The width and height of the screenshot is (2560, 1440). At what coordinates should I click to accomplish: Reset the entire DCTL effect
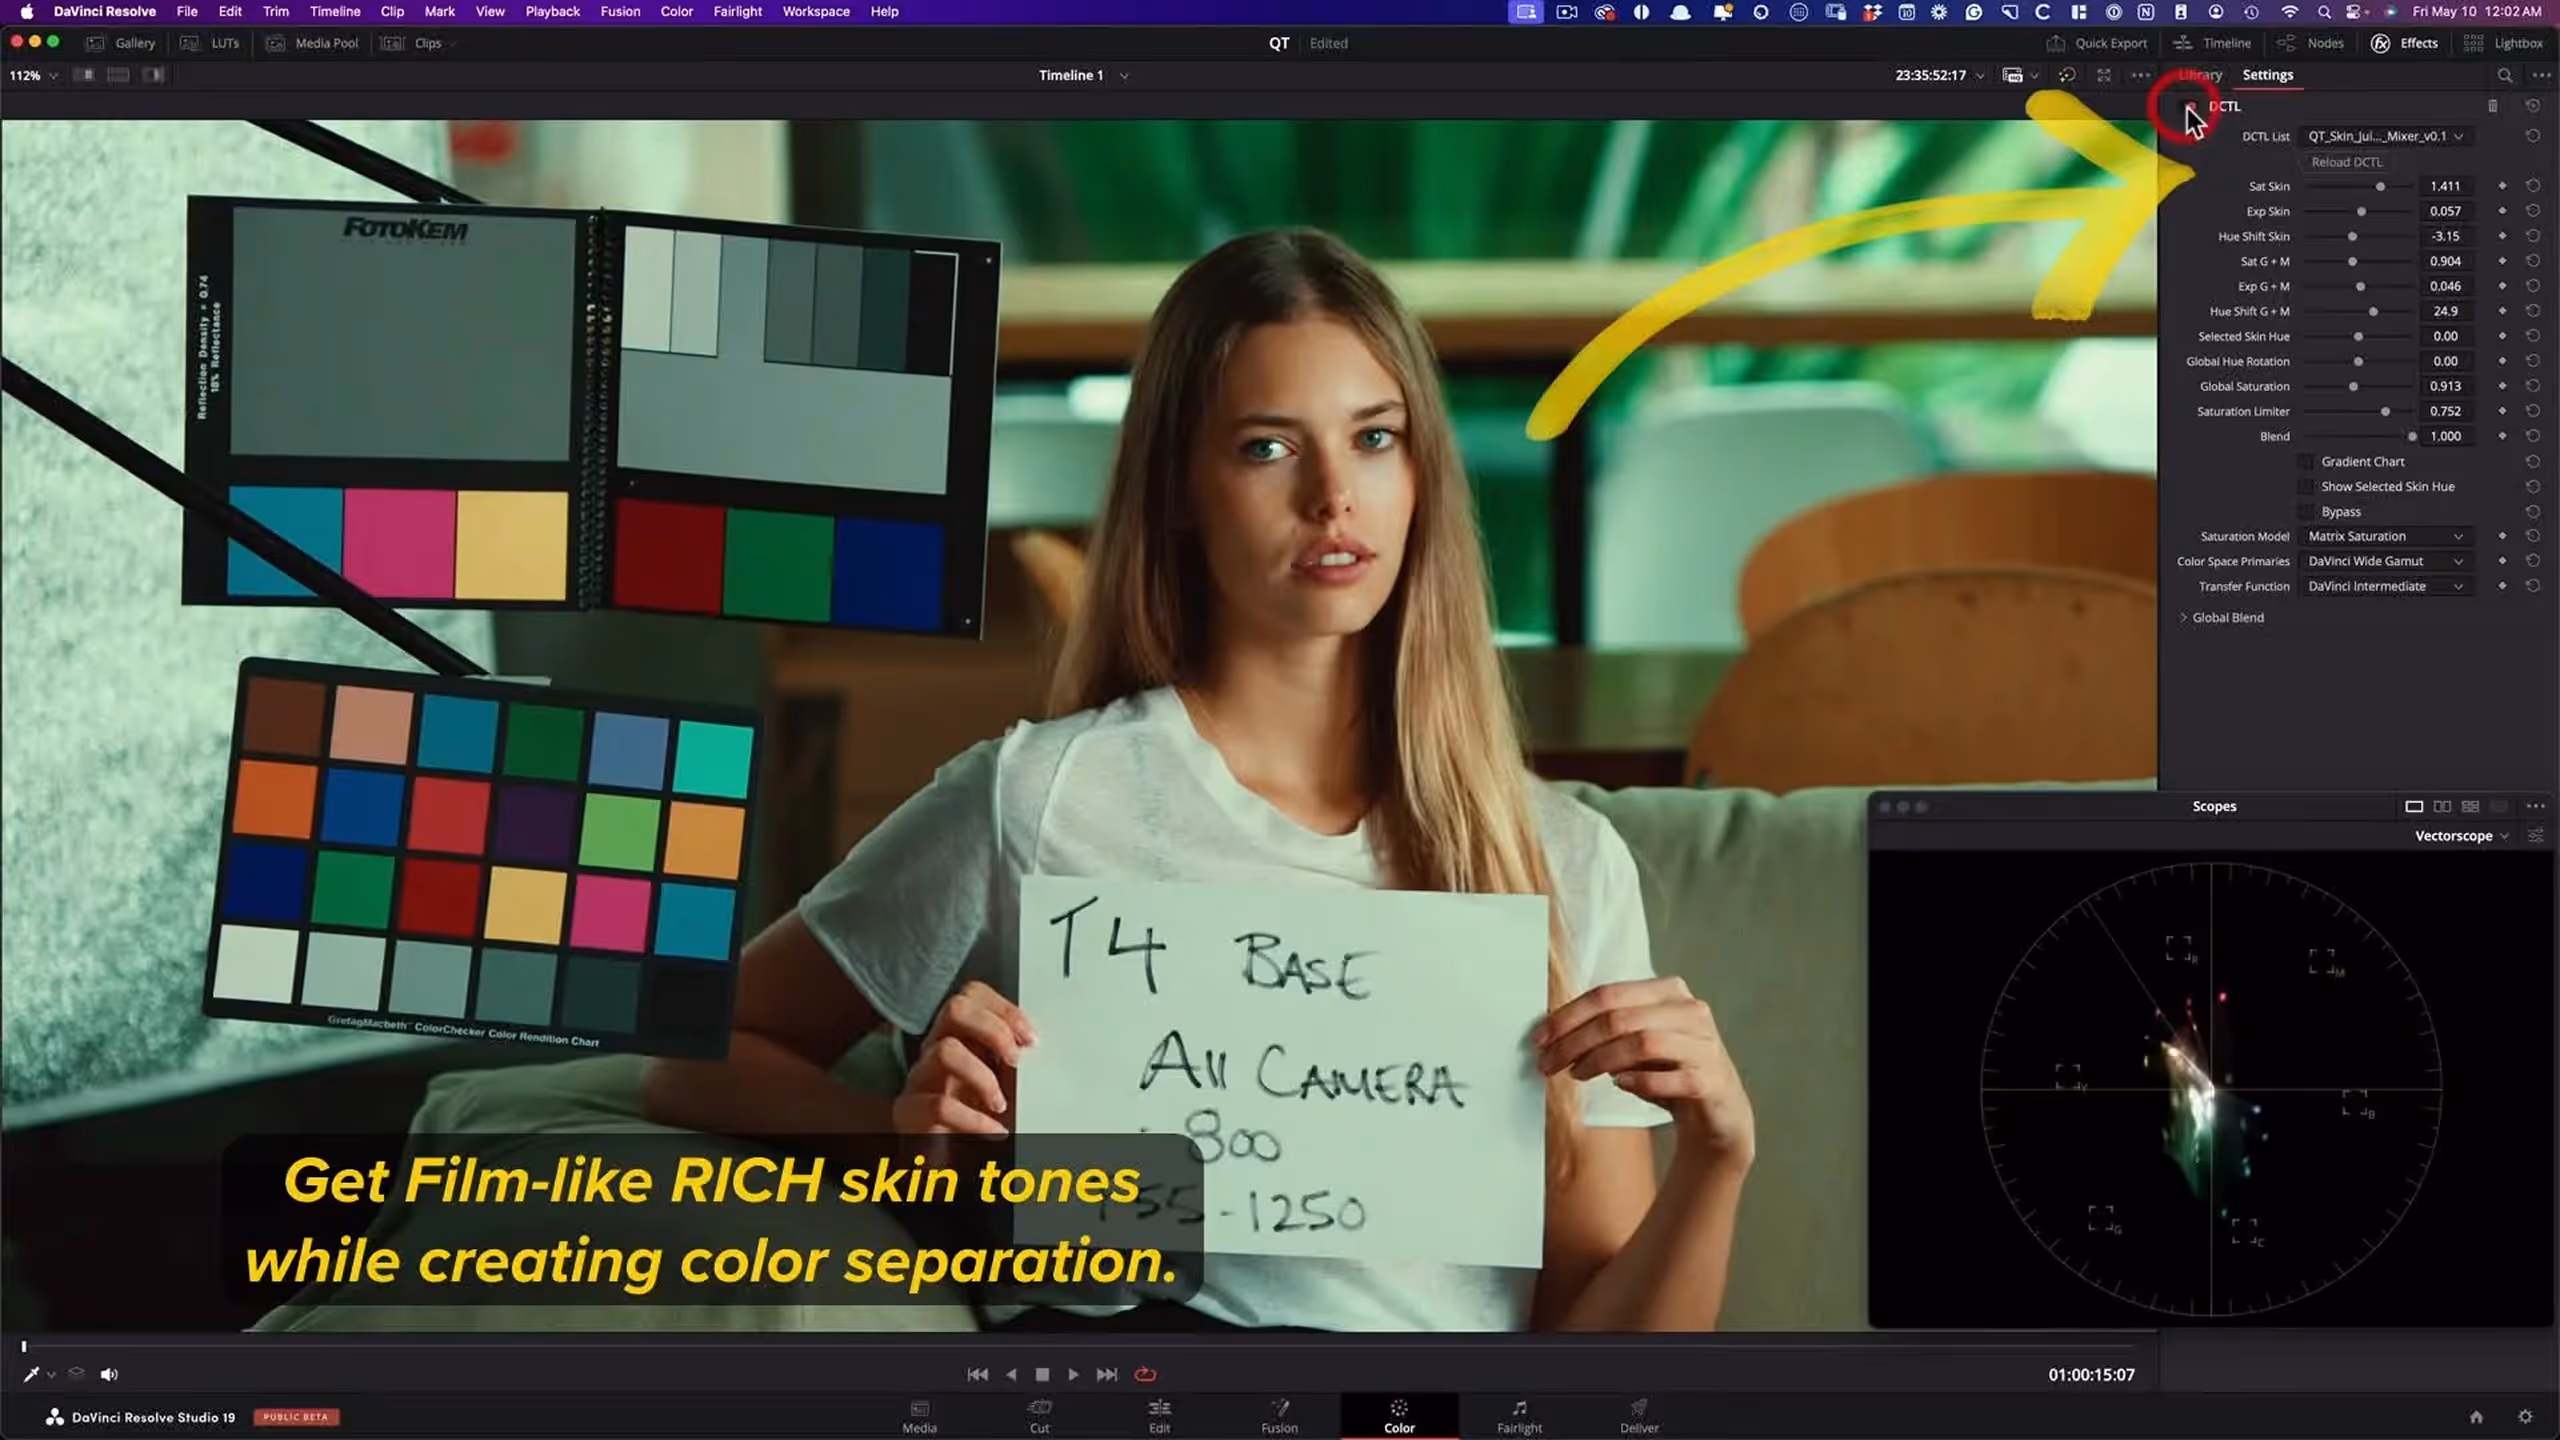tap(2533, 106)
